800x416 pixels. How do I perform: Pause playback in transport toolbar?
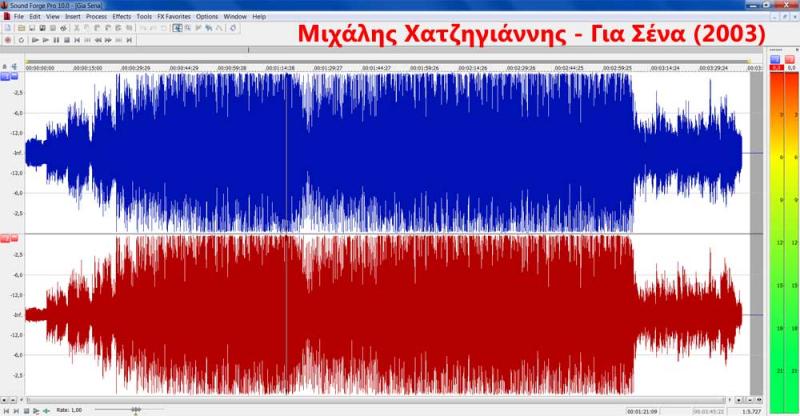click(x=56, y=40)
